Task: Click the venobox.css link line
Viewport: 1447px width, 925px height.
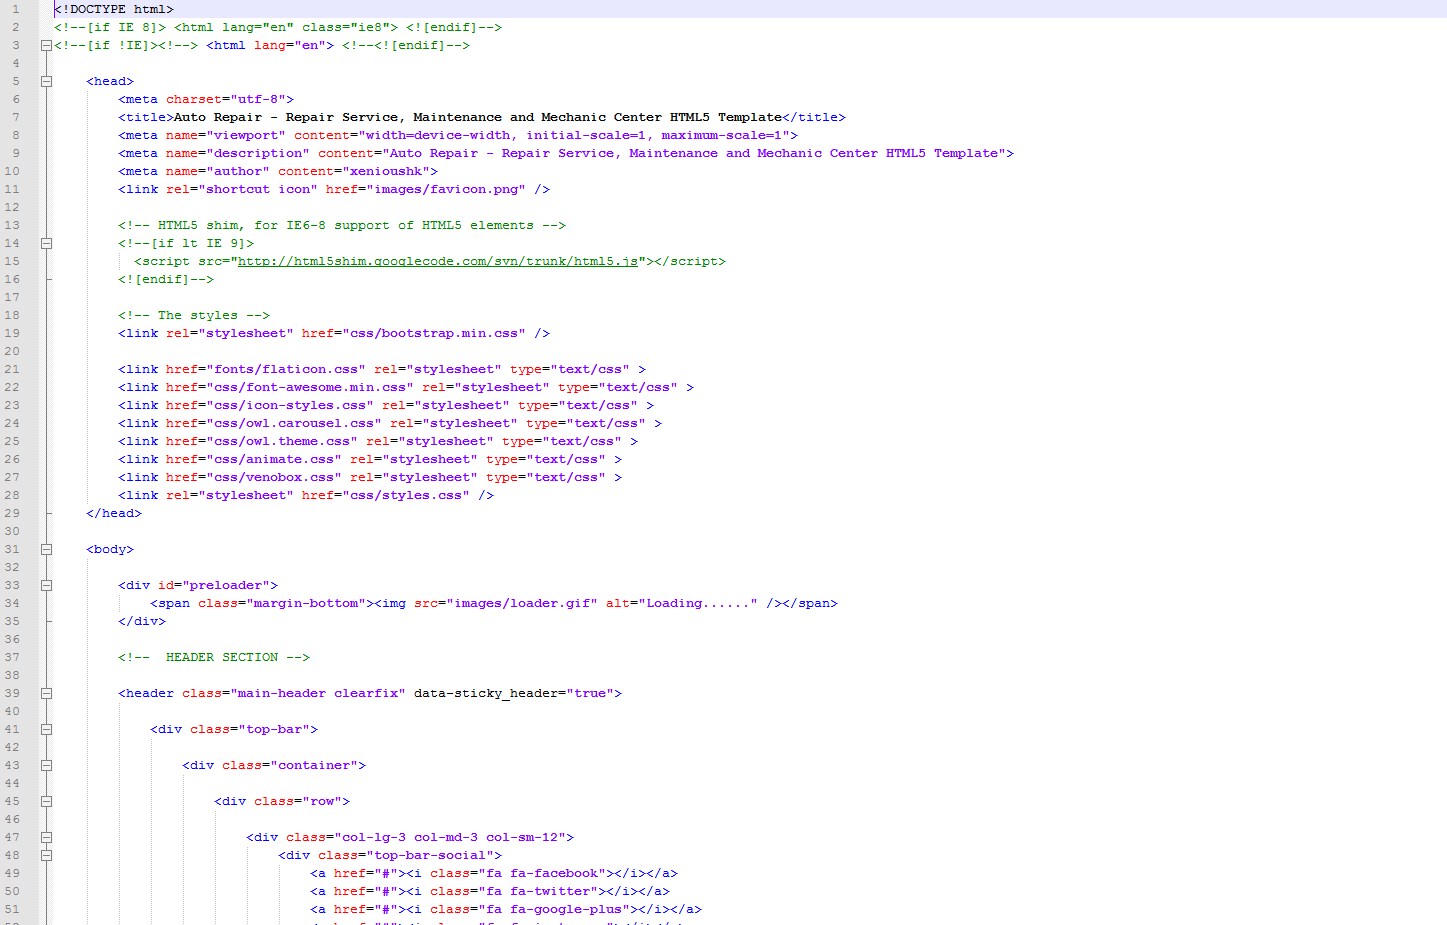Action: (x=370, y=477)
